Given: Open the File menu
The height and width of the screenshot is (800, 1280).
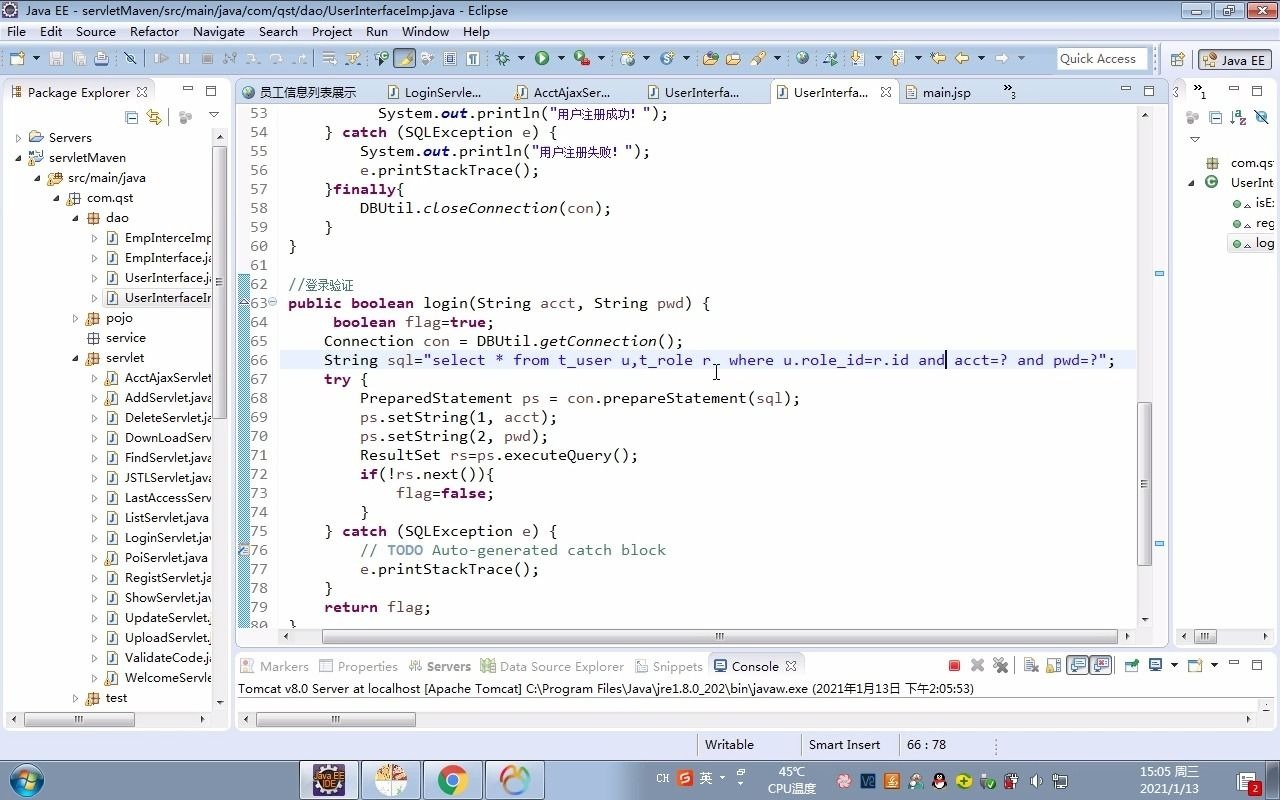Looking at the screenshot, I should (x=16, y=31).
